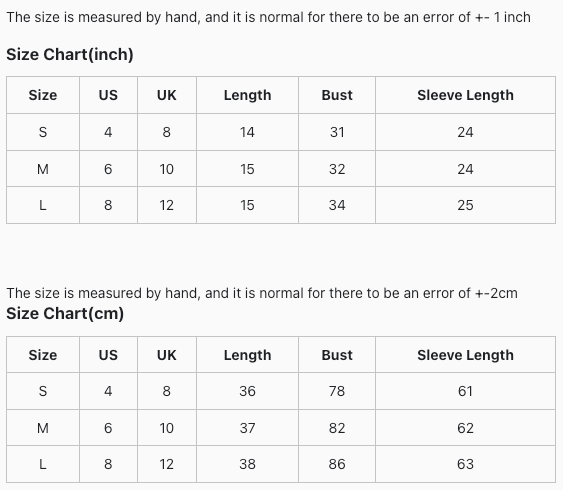Select size S row in inch table

(281, 132)
